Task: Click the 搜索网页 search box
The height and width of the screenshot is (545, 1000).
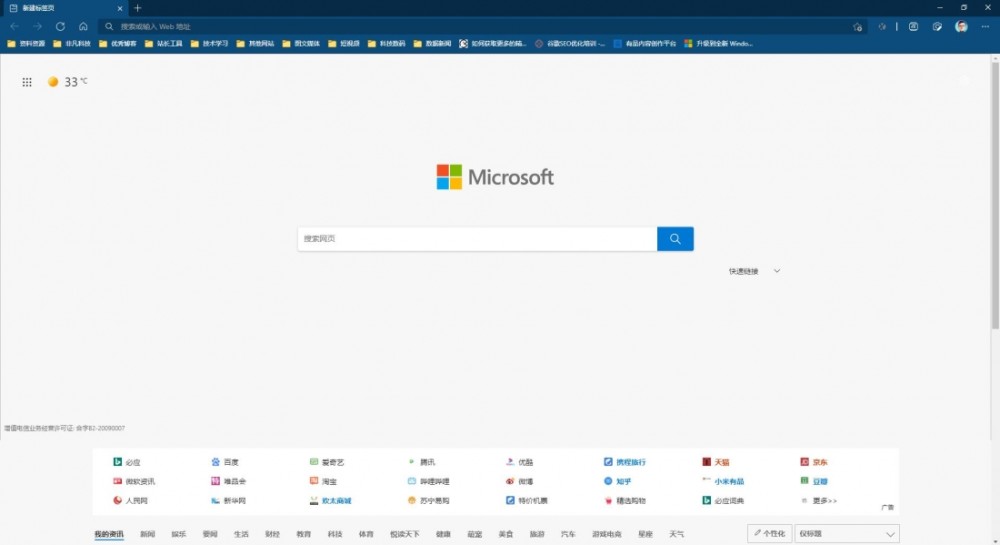Action: (478, 239)
